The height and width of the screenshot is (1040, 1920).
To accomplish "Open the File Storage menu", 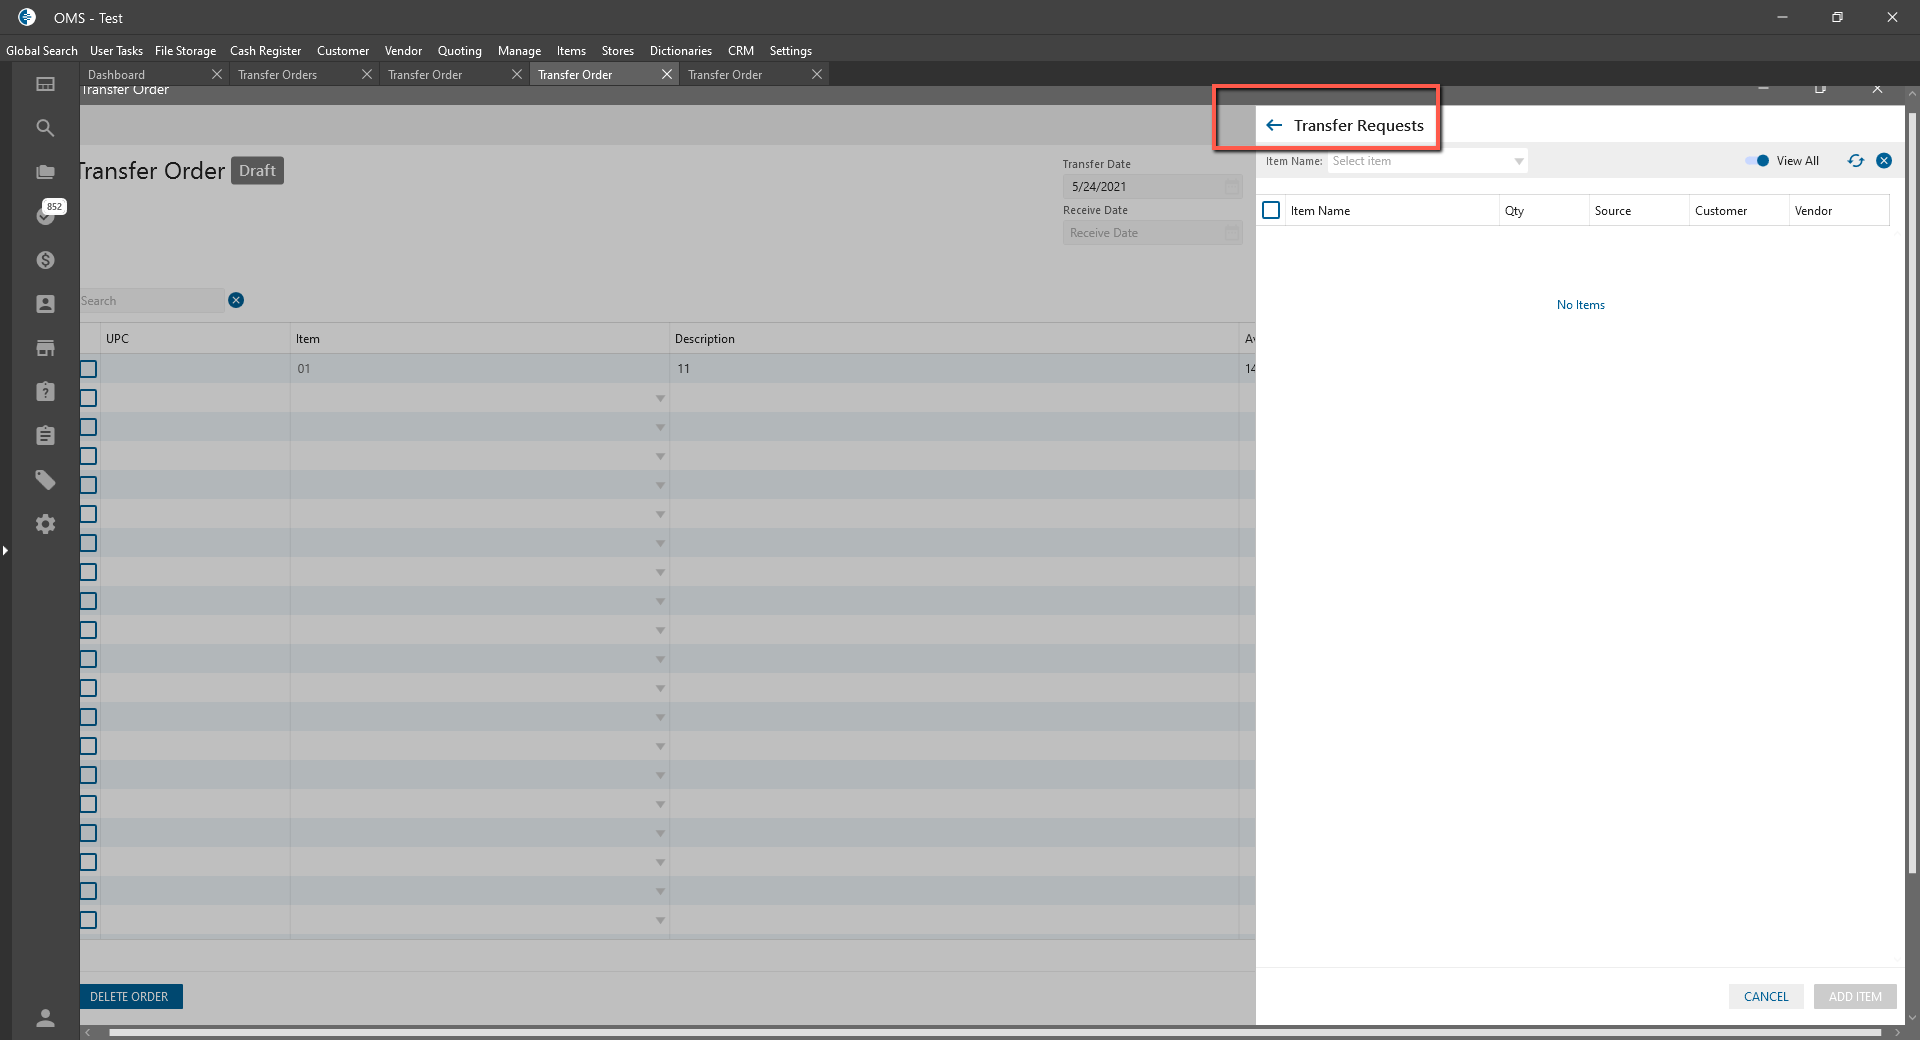I will click(x=185, y=51).
